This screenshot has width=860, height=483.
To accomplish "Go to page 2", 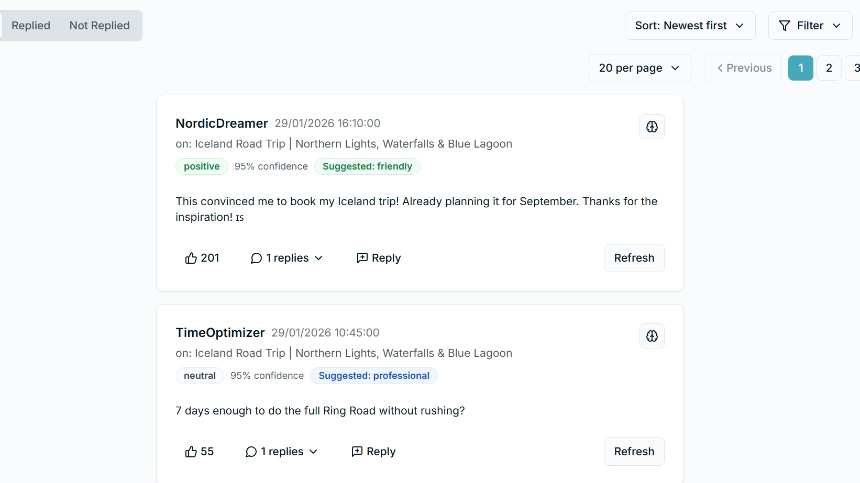I will click(828, 68).
